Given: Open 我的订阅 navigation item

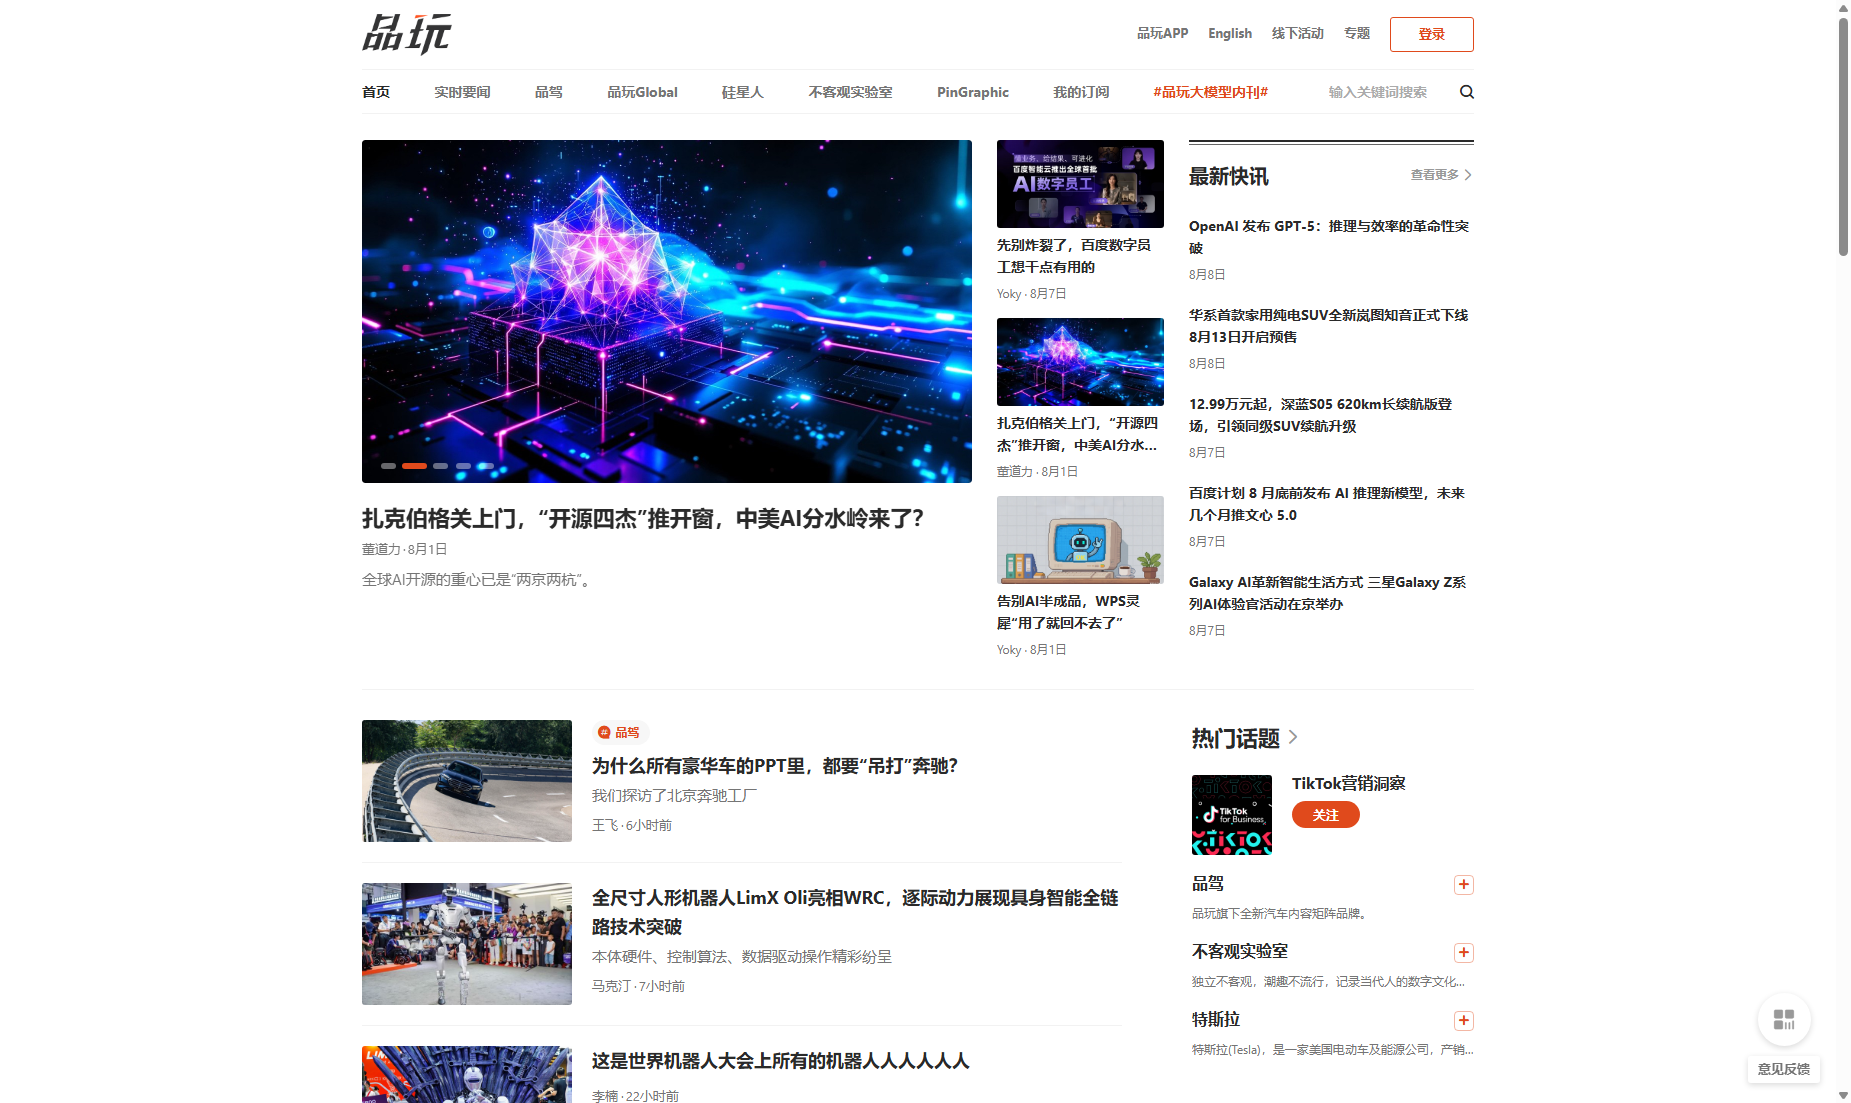Looking at the screenshot, I should (1081, 92).
